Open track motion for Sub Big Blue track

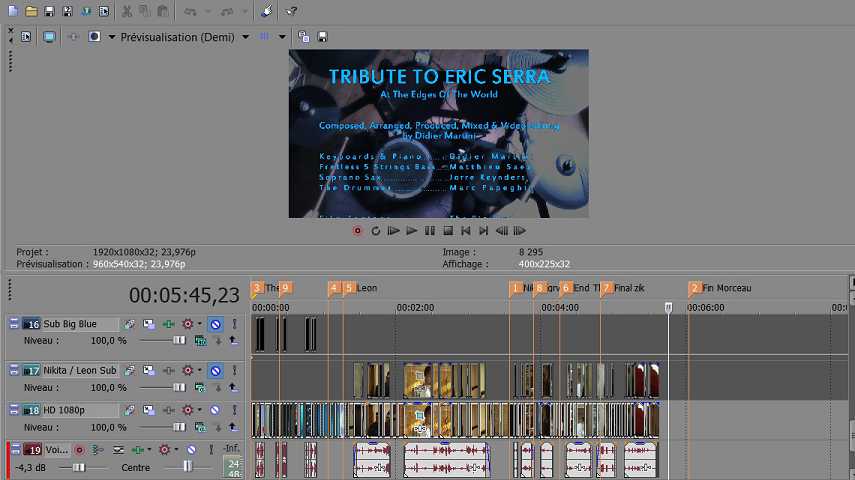[130, 324]
